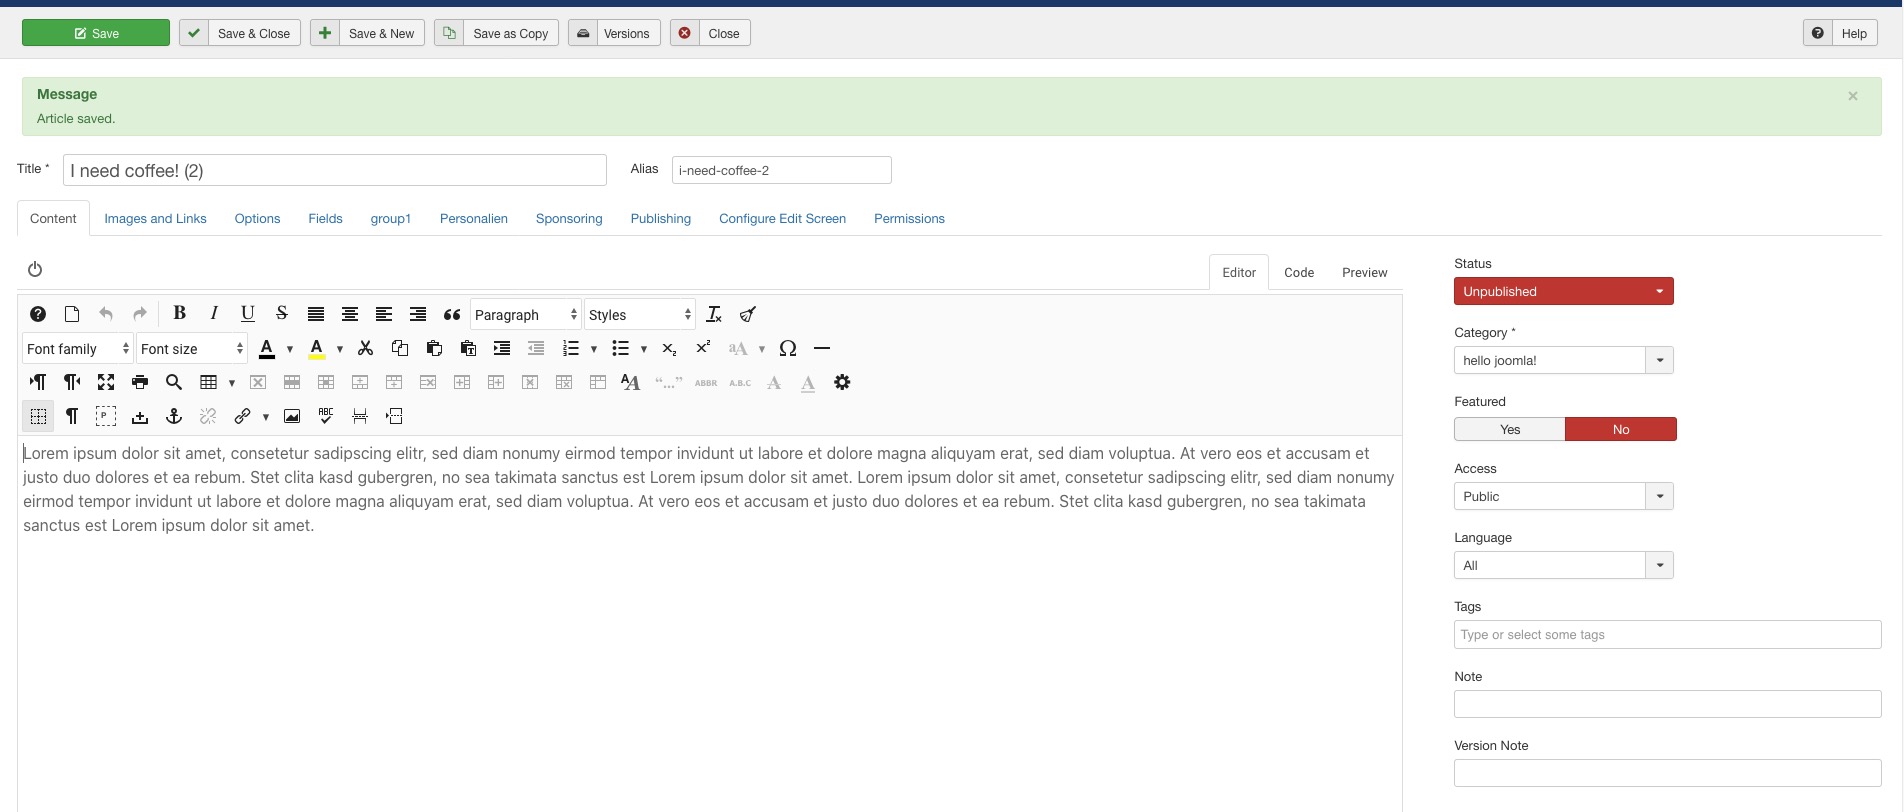Remove formatting from selection

tap(714, 314)
